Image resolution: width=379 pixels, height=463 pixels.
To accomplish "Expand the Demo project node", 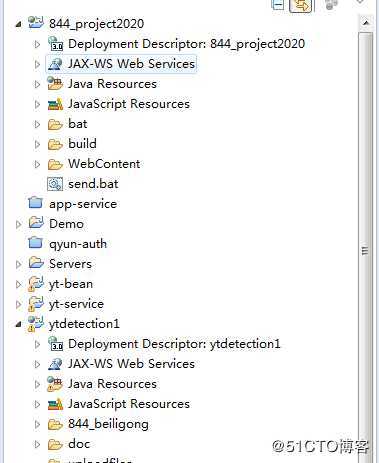I will [x=19, y=224].
